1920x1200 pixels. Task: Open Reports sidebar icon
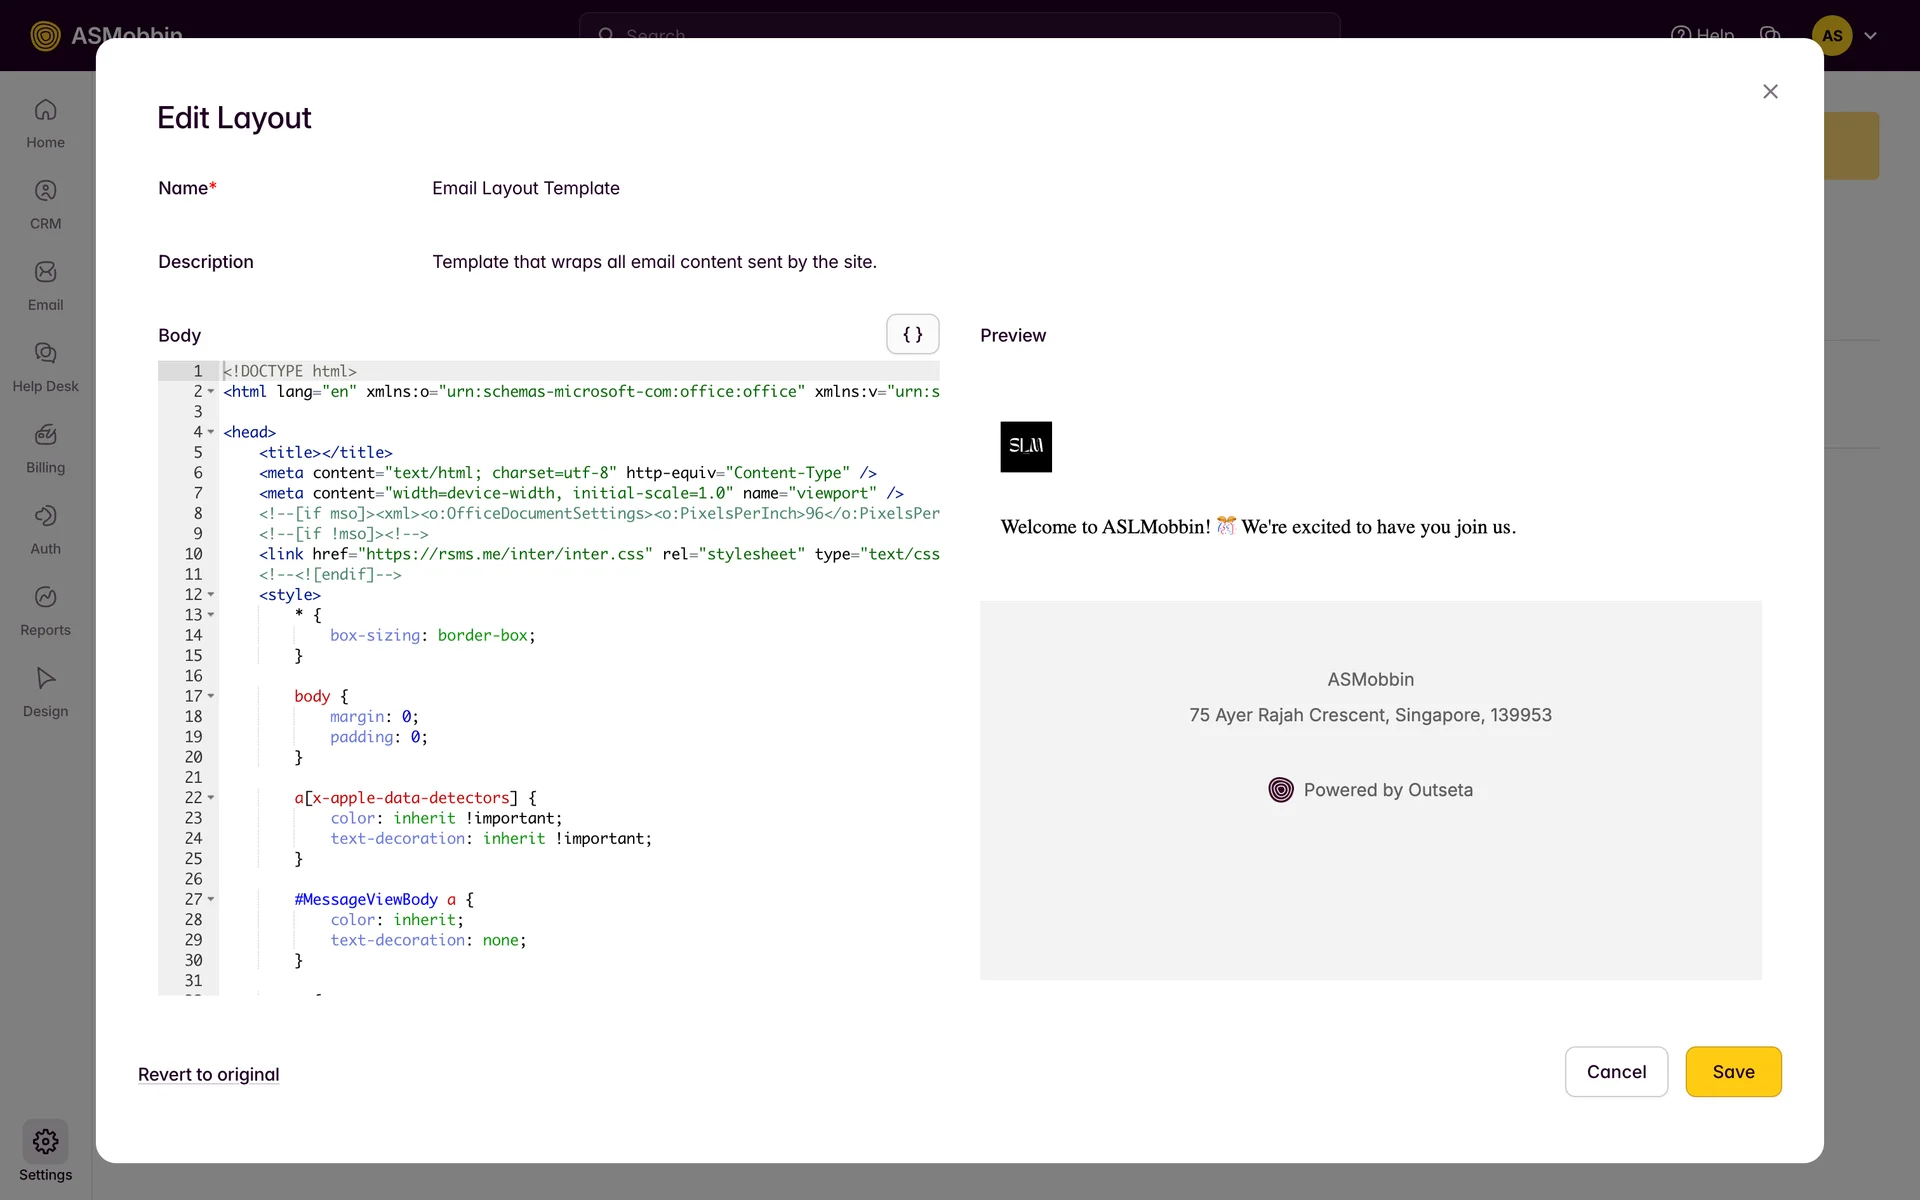tap(45, 597)
